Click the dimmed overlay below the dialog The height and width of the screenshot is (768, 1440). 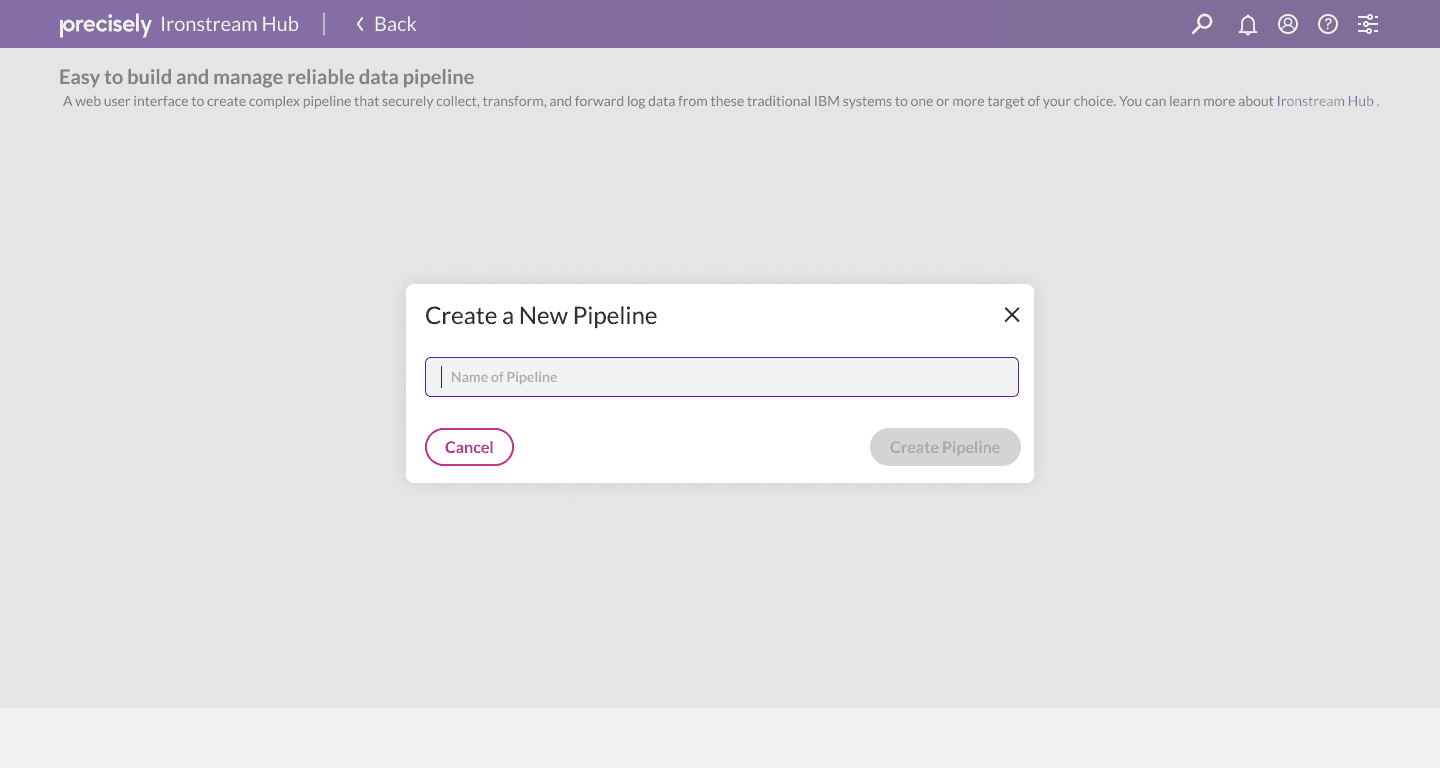tap(720, 595)
